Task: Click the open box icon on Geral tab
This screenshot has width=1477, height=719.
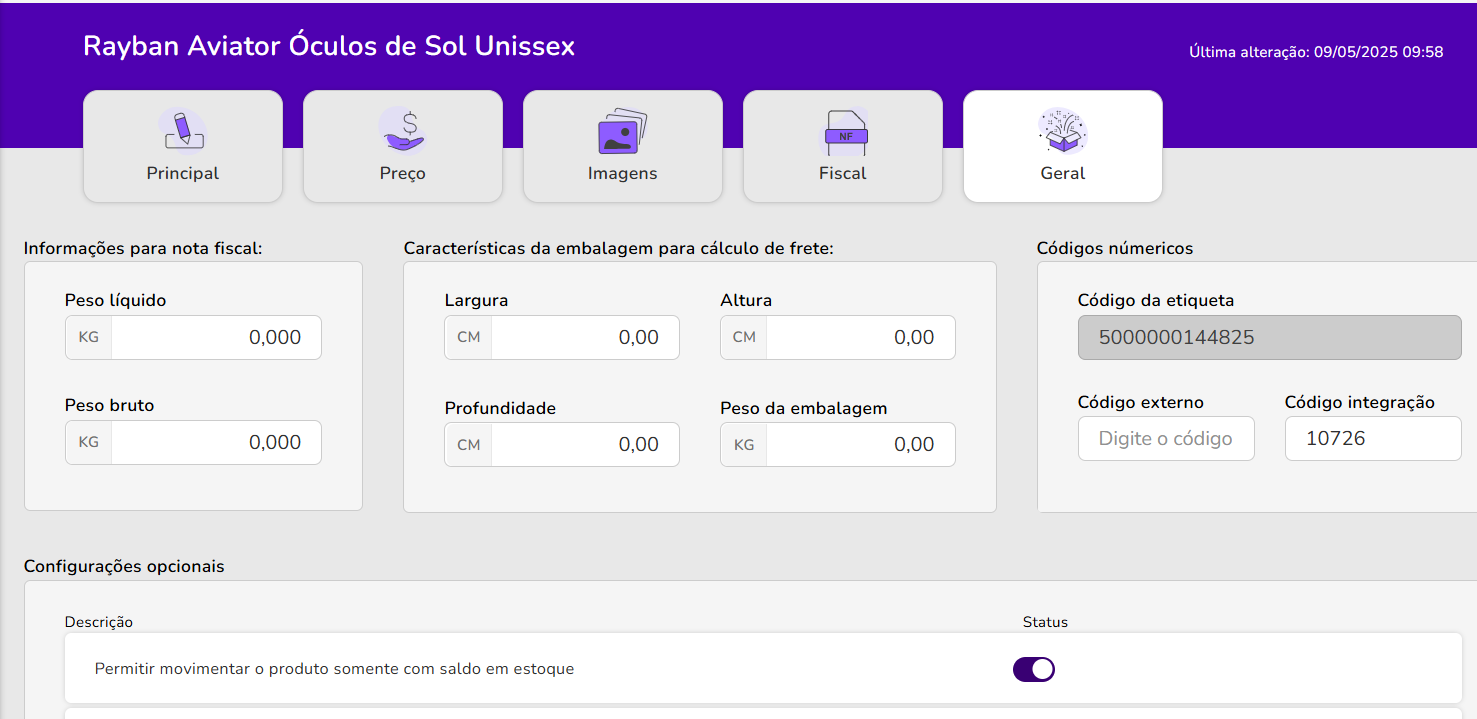Action: (x=1062, y=130)
